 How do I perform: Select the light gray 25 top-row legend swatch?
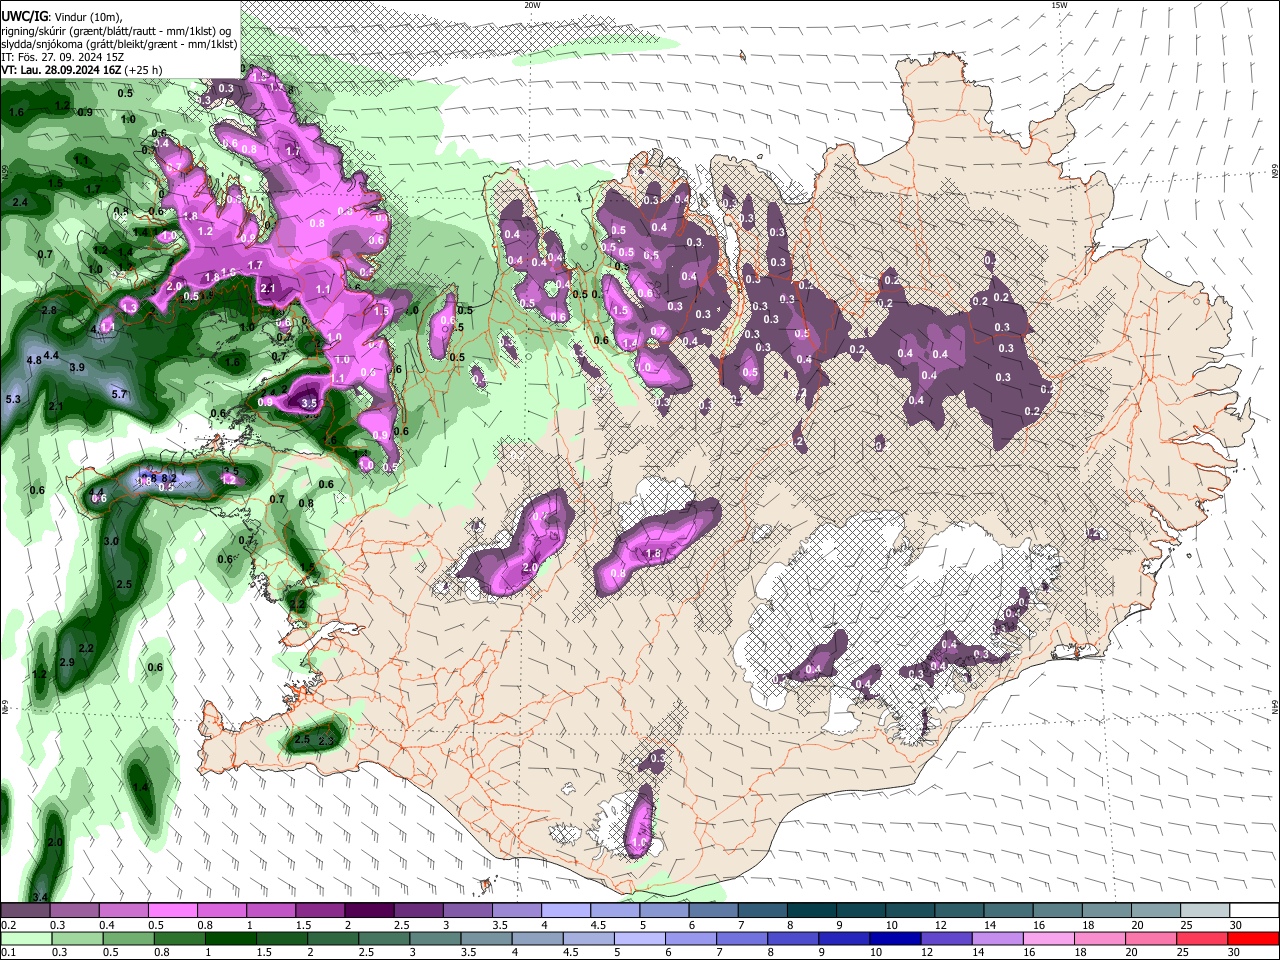[1206, 911]
